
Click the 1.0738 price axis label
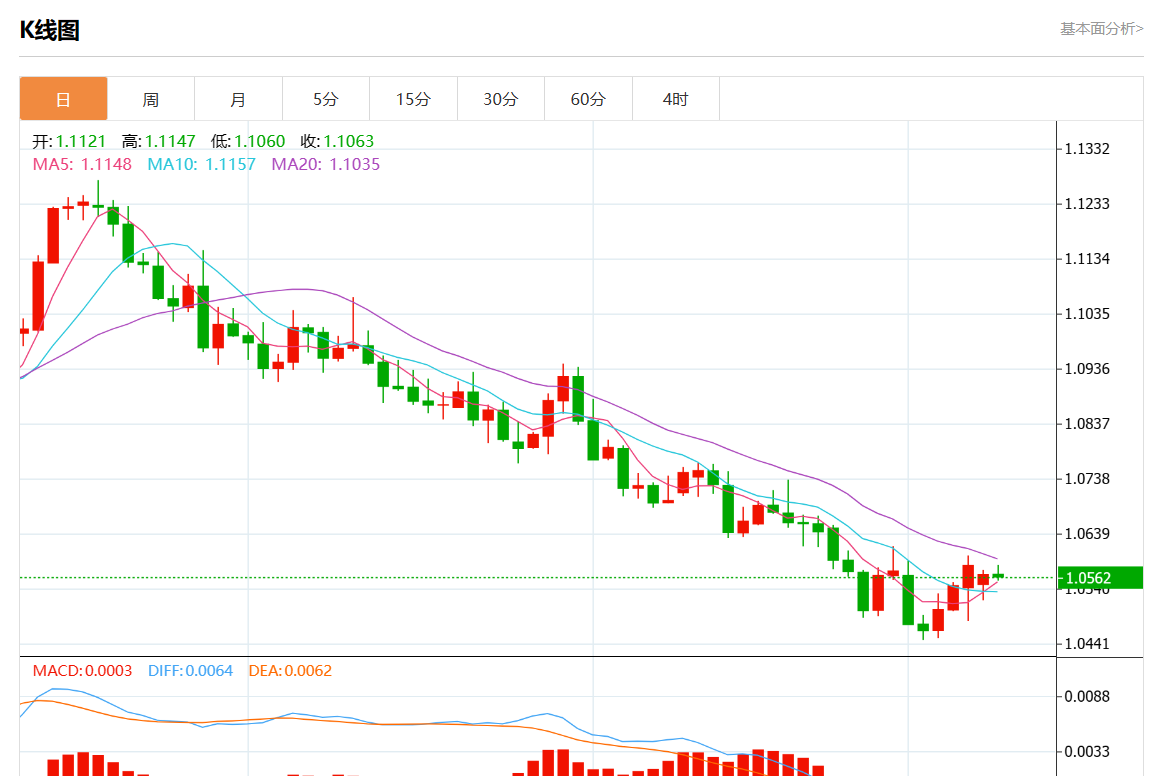tap(1087, 479)
